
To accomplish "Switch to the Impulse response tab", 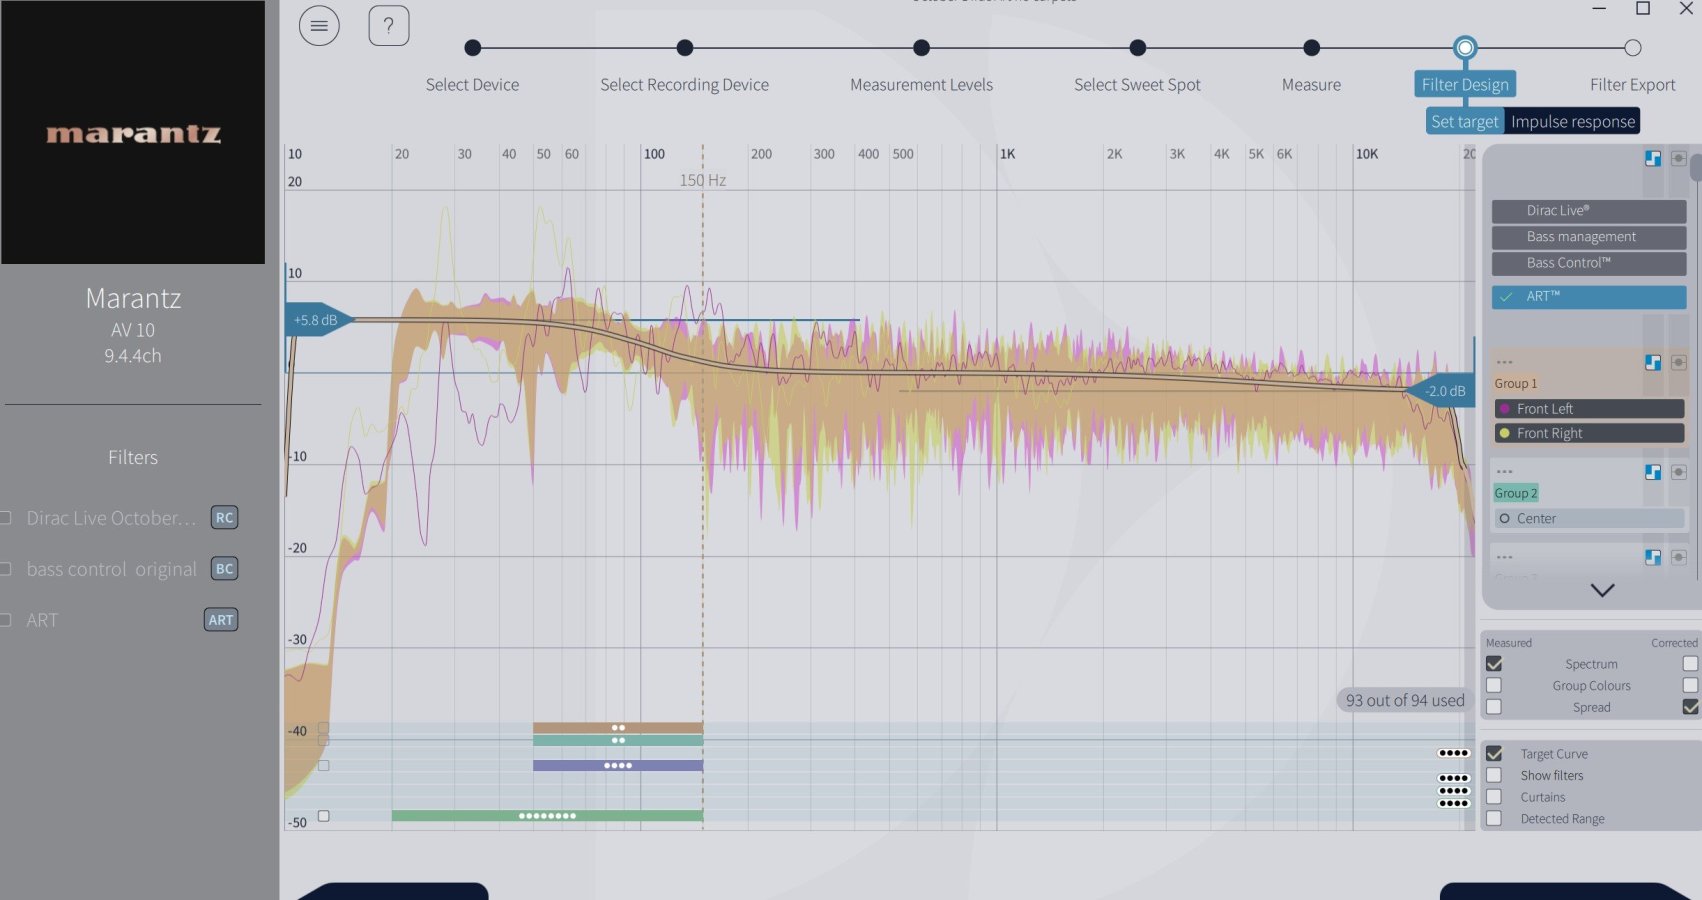I will coord(1572,122).
